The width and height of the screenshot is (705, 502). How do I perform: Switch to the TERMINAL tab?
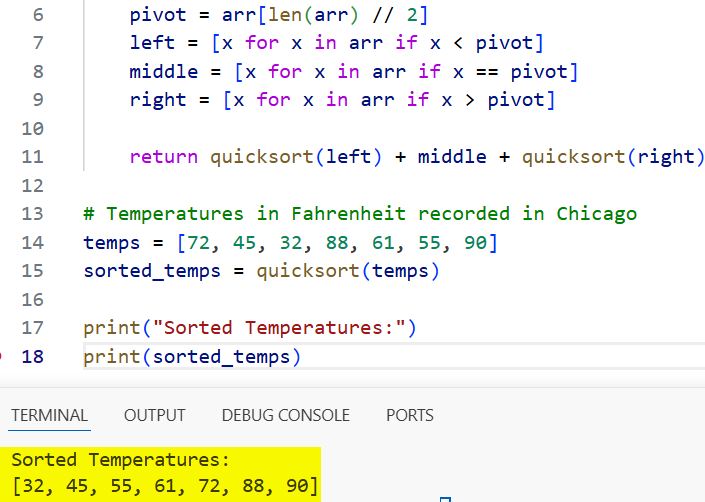point(49,415)
